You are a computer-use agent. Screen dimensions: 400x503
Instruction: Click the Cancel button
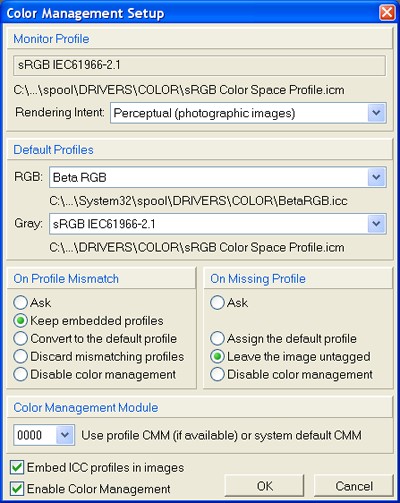[354, 486]
